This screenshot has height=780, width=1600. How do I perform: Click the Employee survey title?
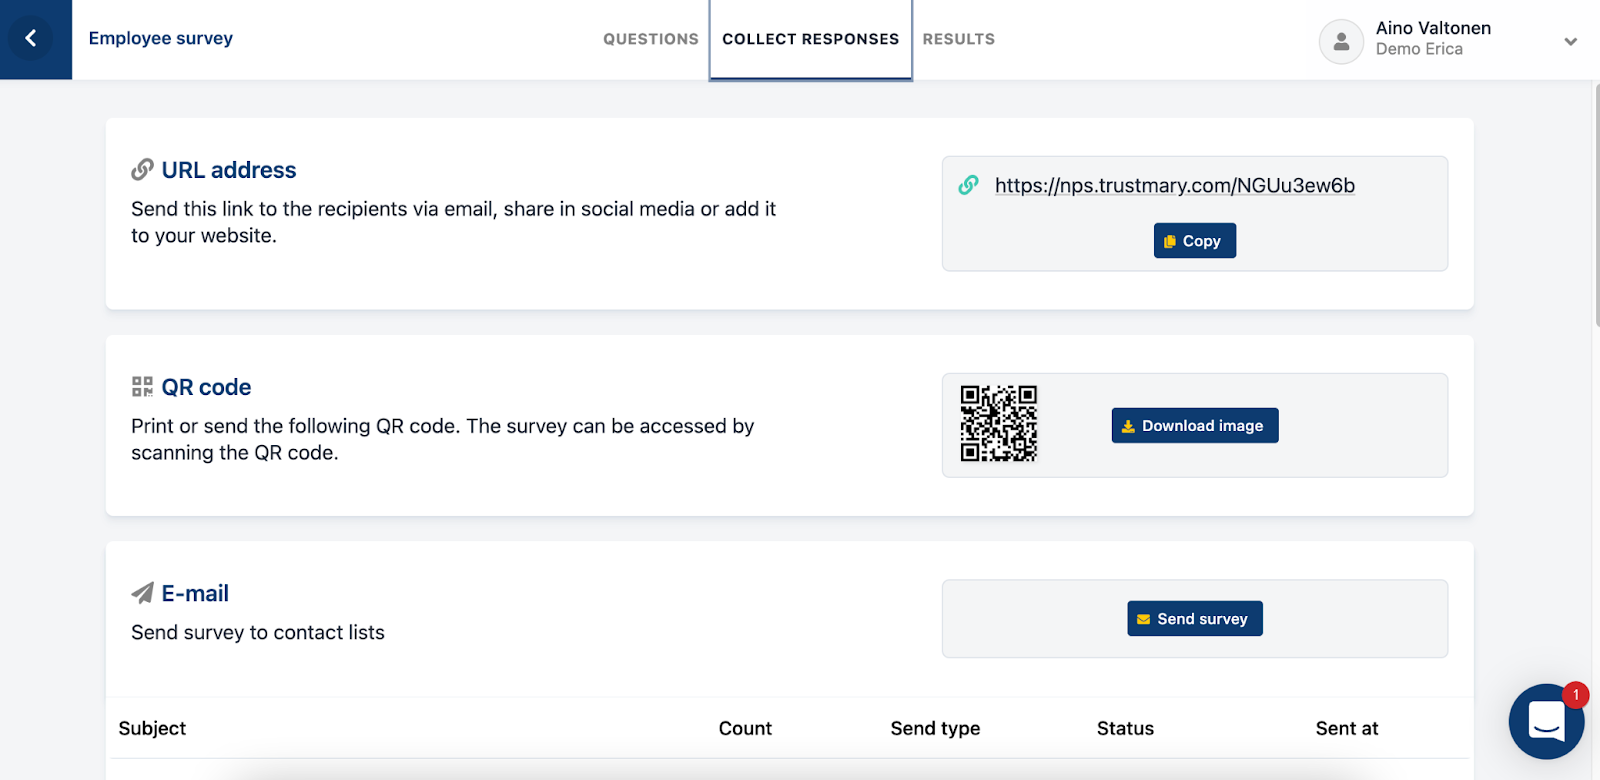[160, 38]
